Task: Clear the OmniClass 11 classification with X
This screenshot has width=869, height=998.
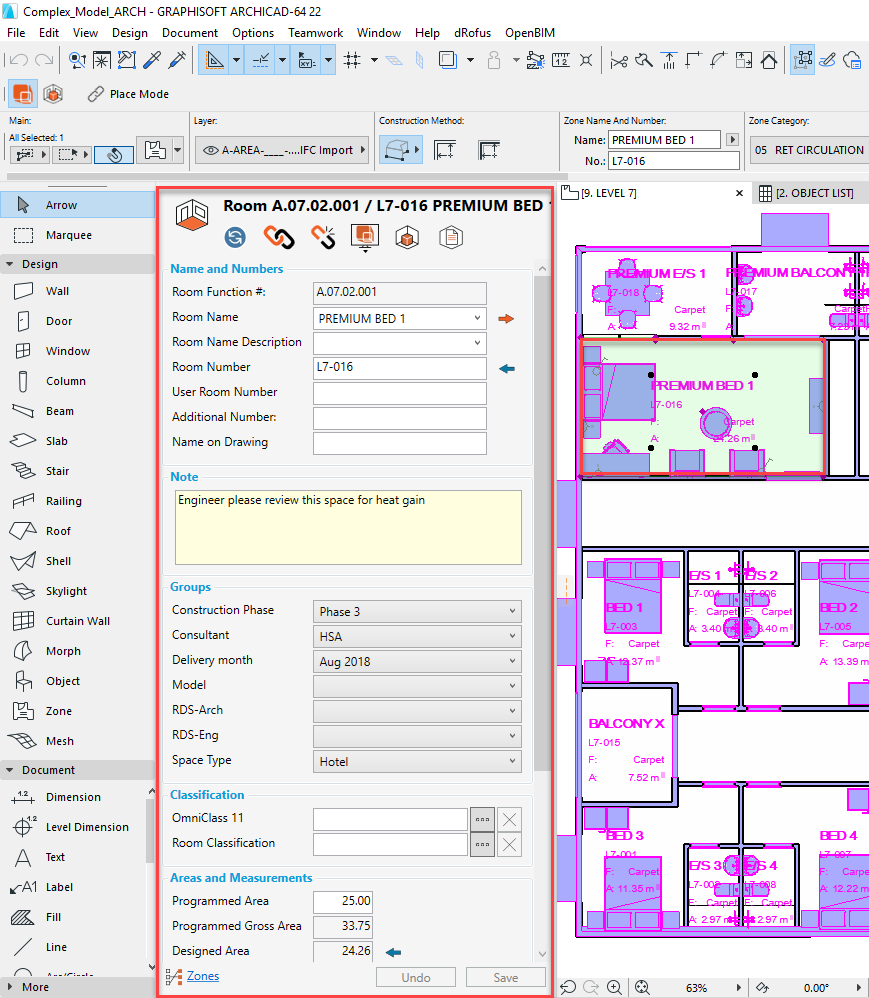Action: [x=509, y=819]
